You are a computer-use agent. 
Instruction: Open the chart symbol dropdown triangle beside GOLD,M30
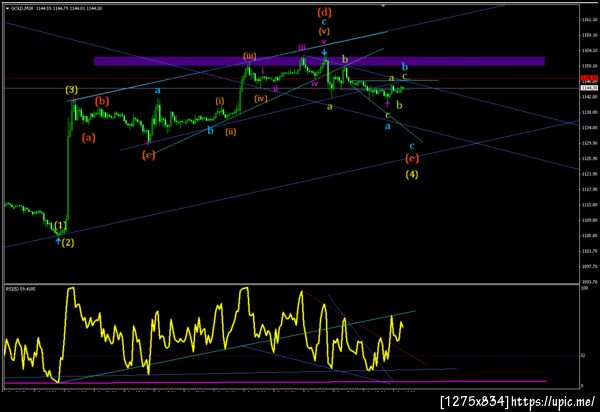click(8, 8)
